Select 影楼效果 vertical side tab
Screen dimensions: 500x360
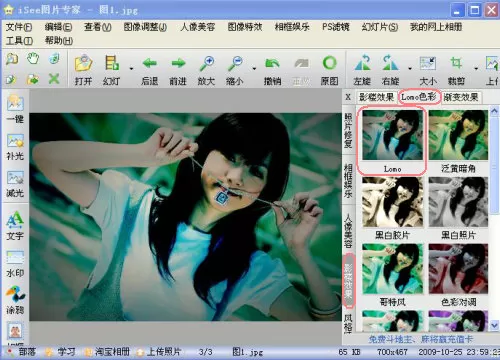349,280
